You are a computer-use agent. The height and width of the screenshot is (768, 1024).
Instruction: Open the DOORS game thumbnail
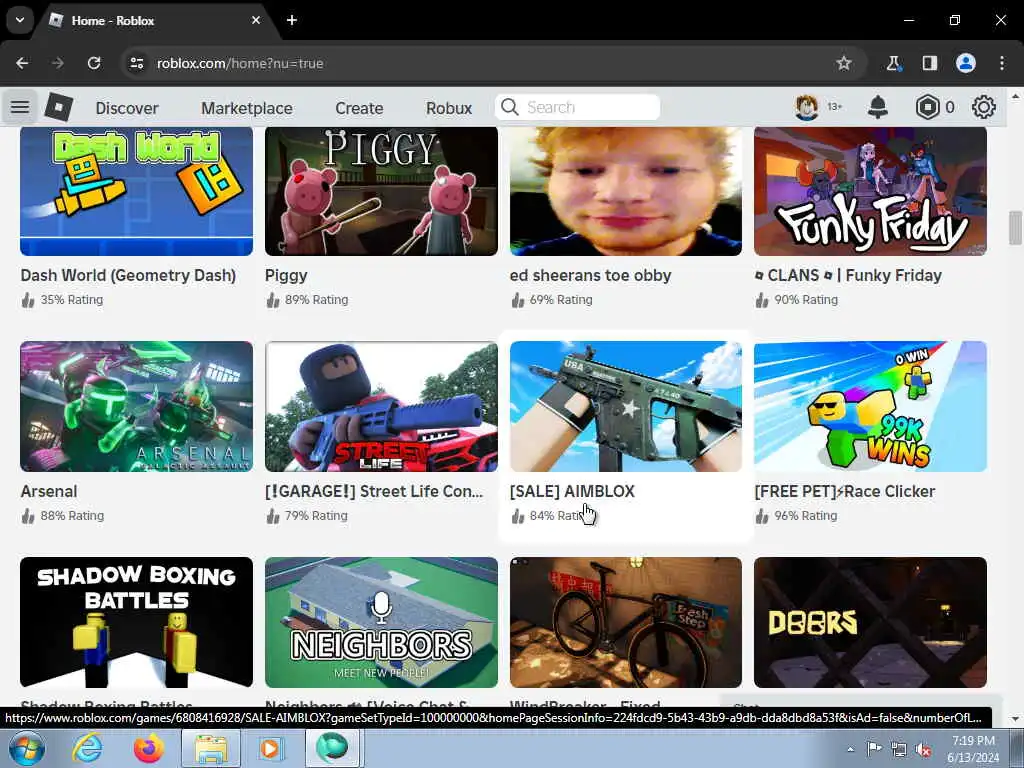click(x=871, y=622)
